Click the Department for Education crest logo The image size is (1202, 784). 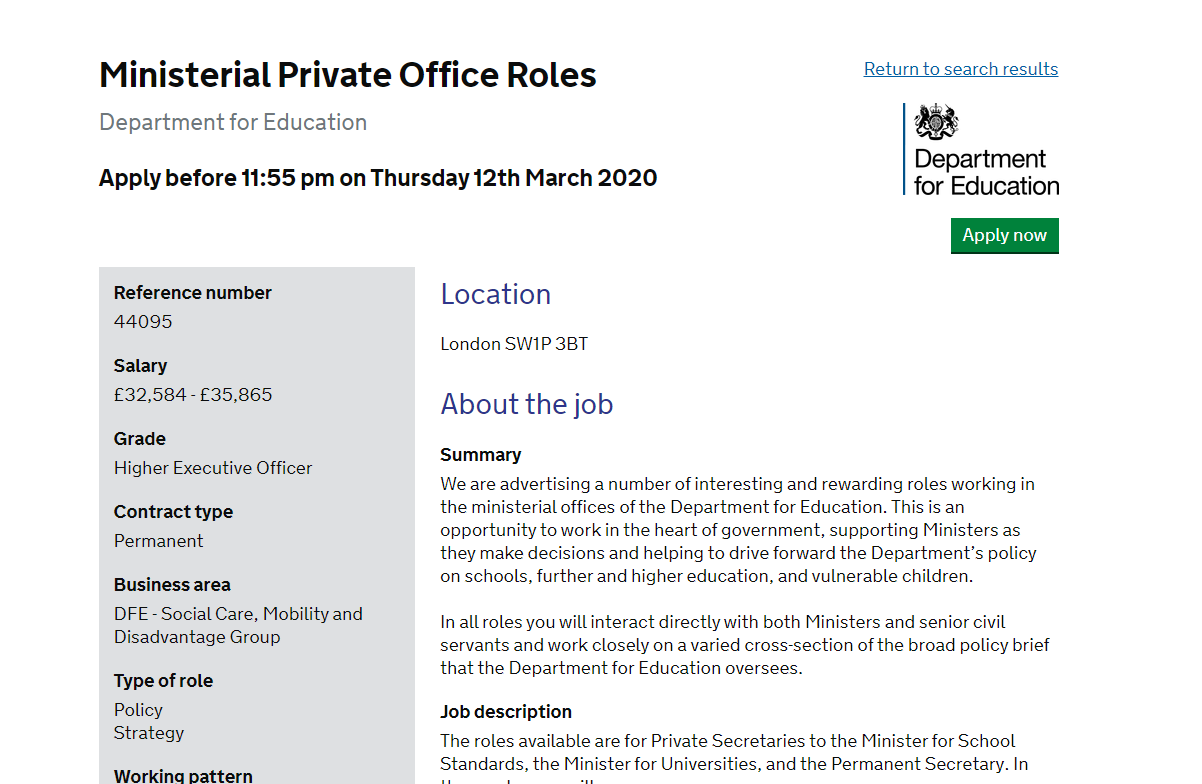[936, 122]
